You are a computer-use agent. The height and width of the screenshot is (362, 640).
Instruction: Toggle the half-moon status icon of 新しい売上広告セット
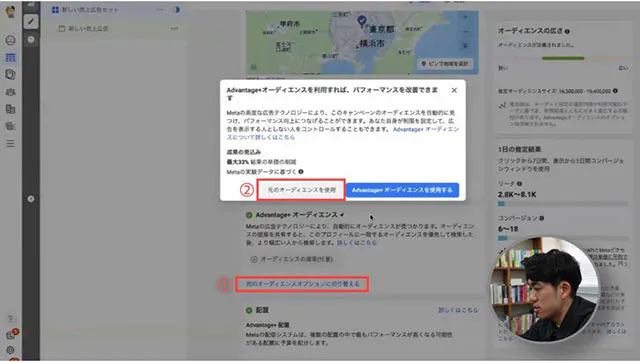(x=176, y=9)
